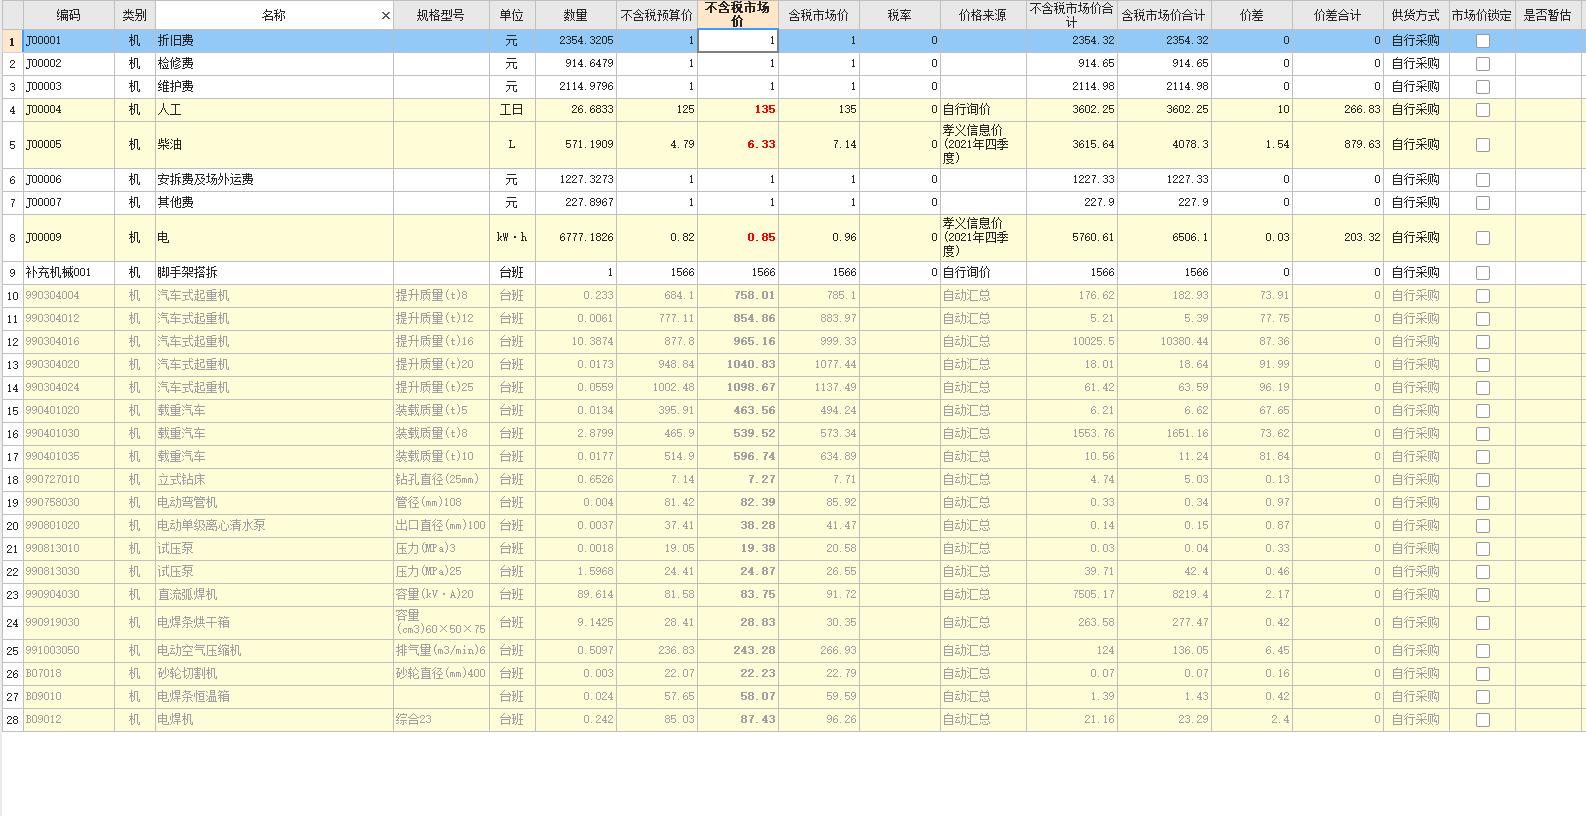
Task: Select price 1098.67 for 汽车式起重机 t25
Action: (737, 388)
